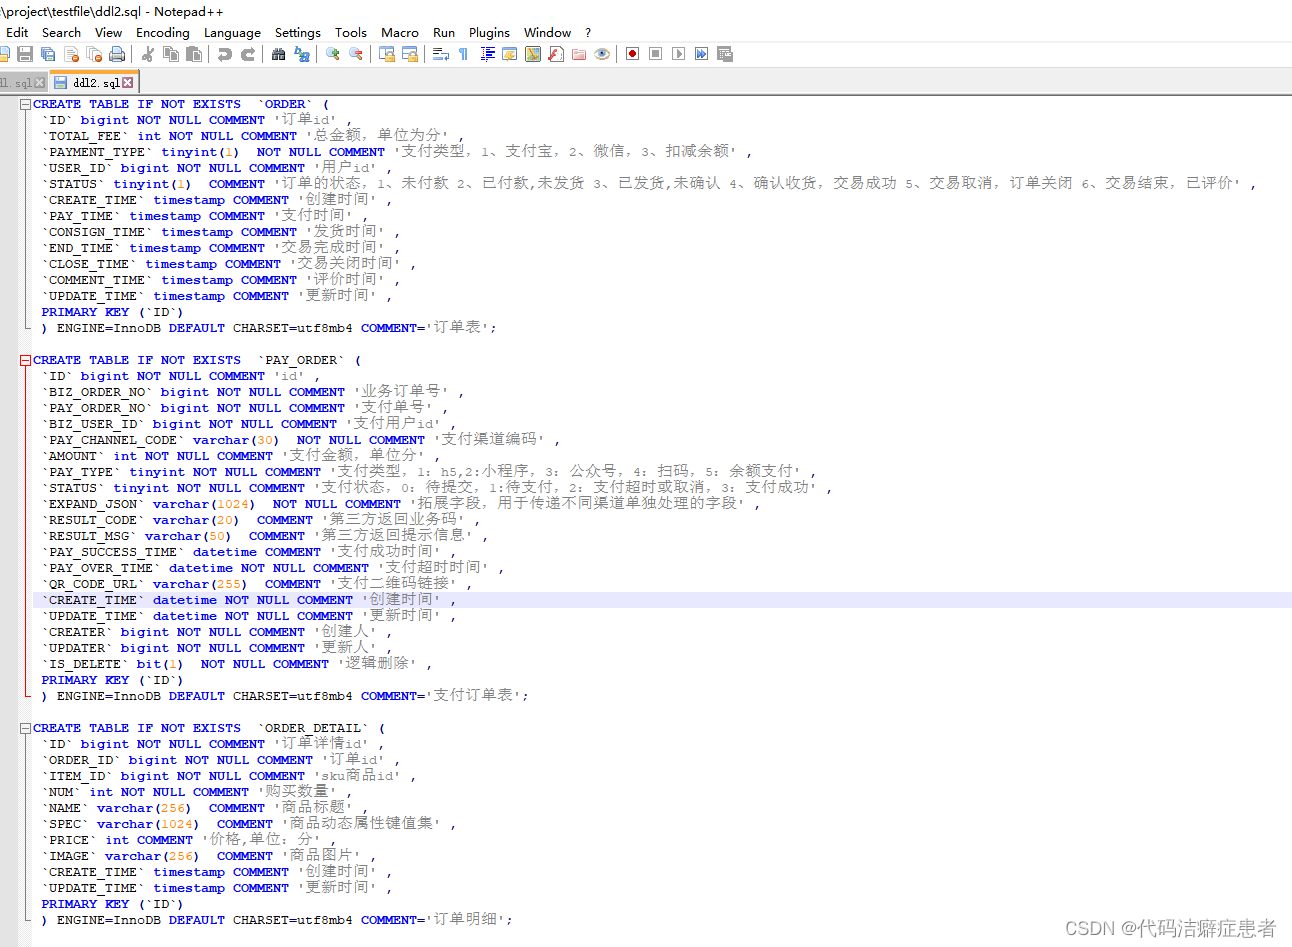Click the Redo arrow icon

(248, 54)
